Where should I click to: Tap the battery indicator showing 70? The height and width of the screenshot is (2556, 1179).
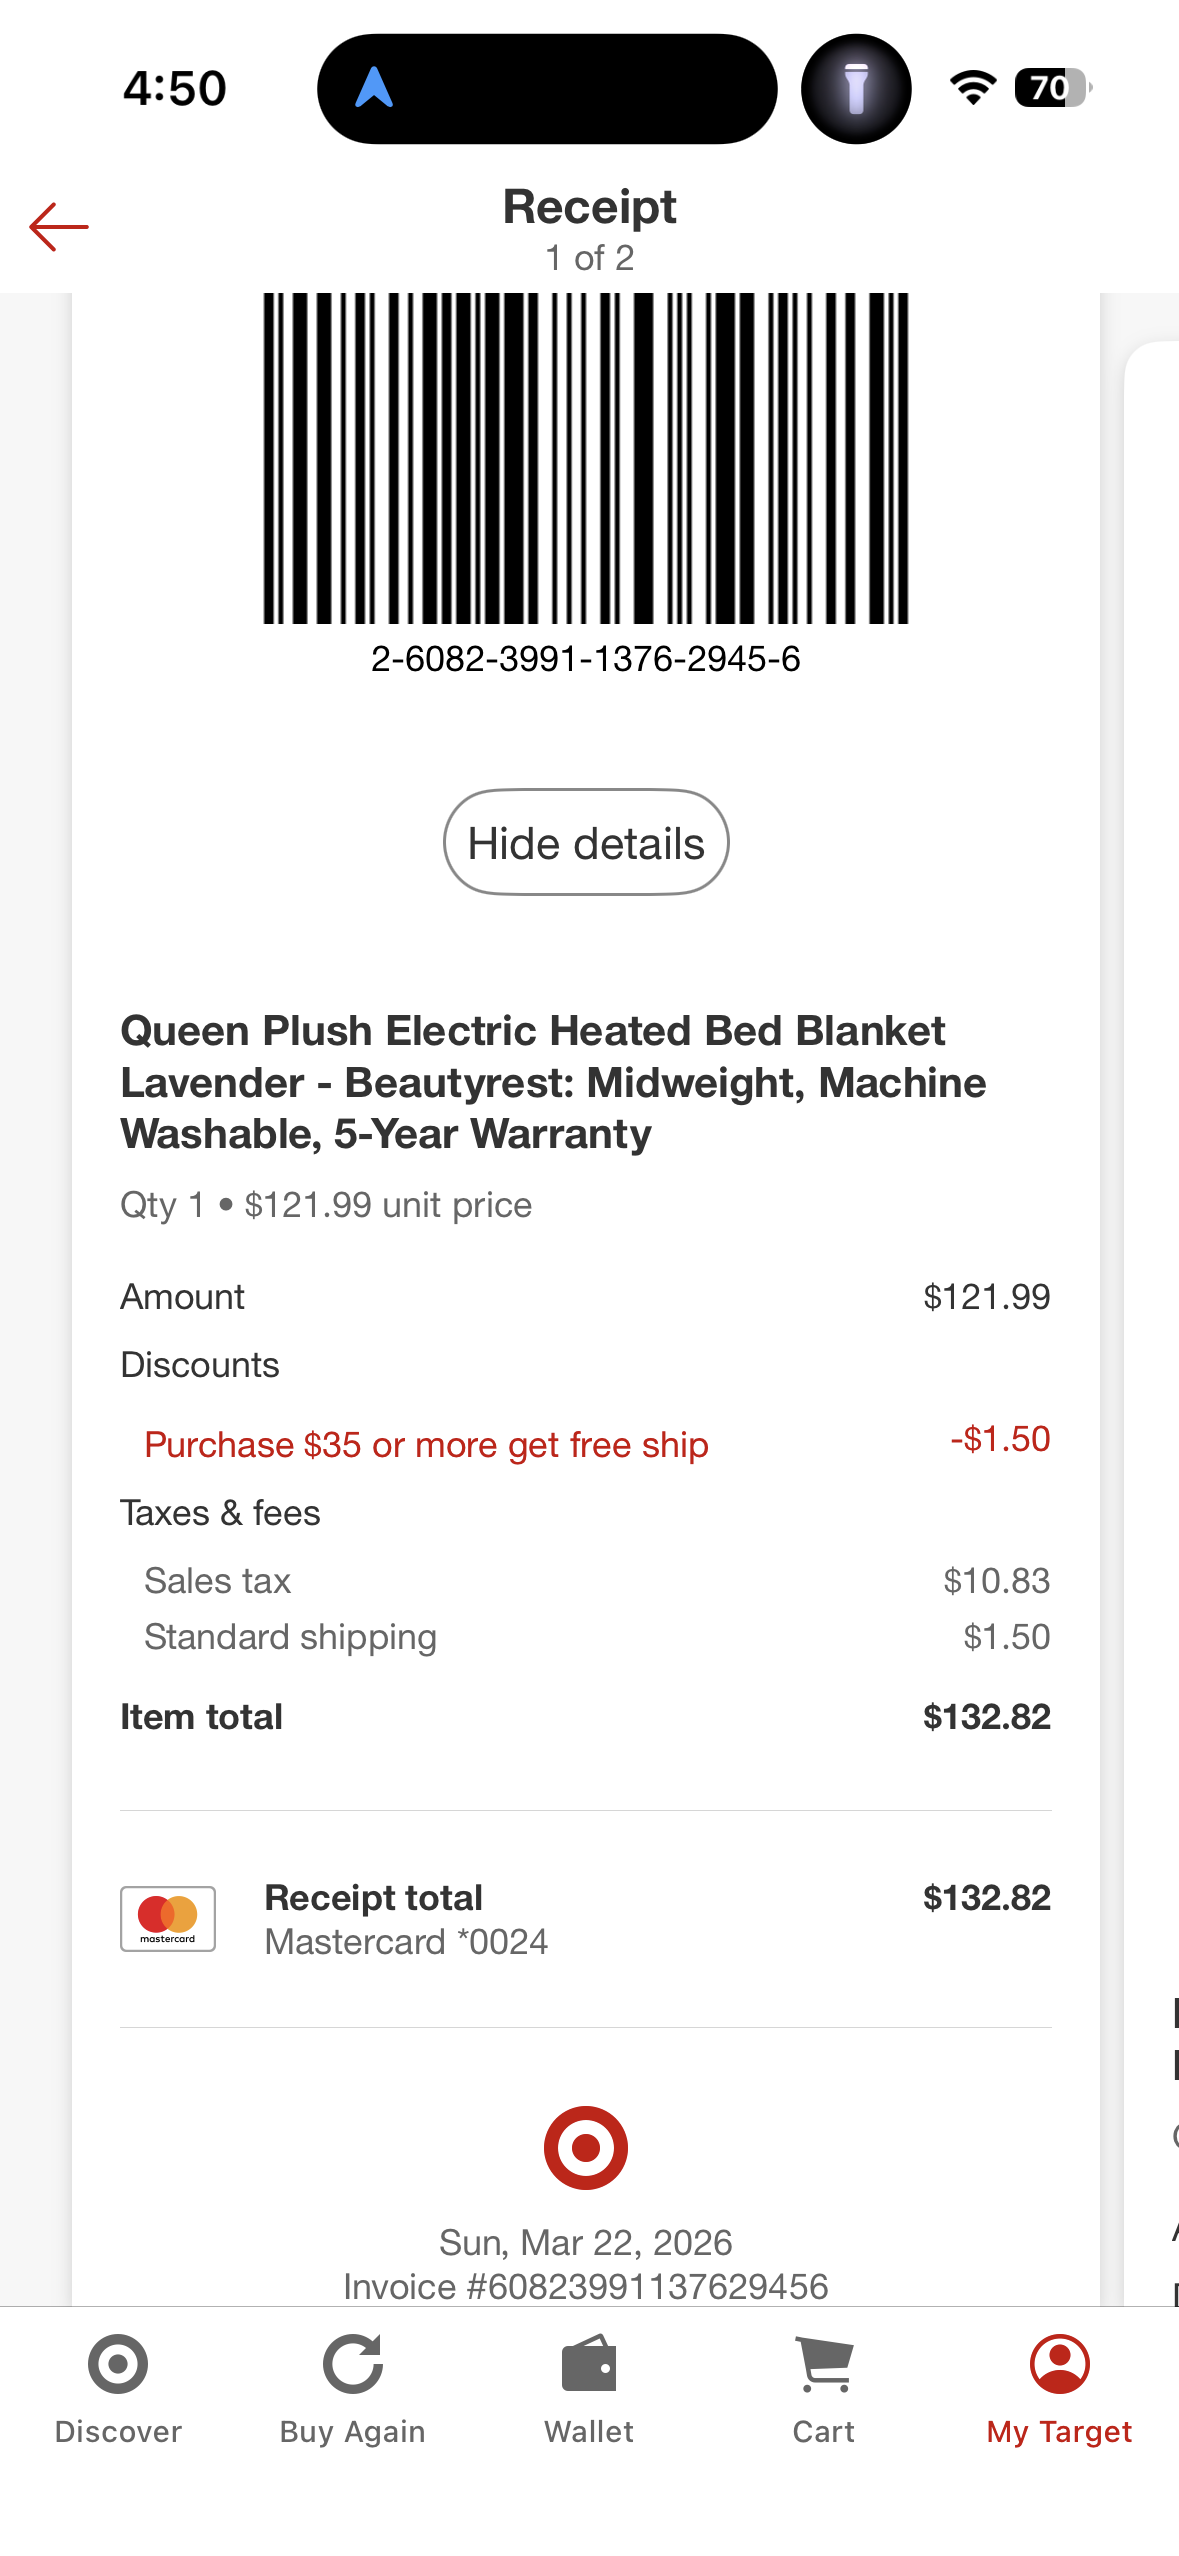point(1052,88)
